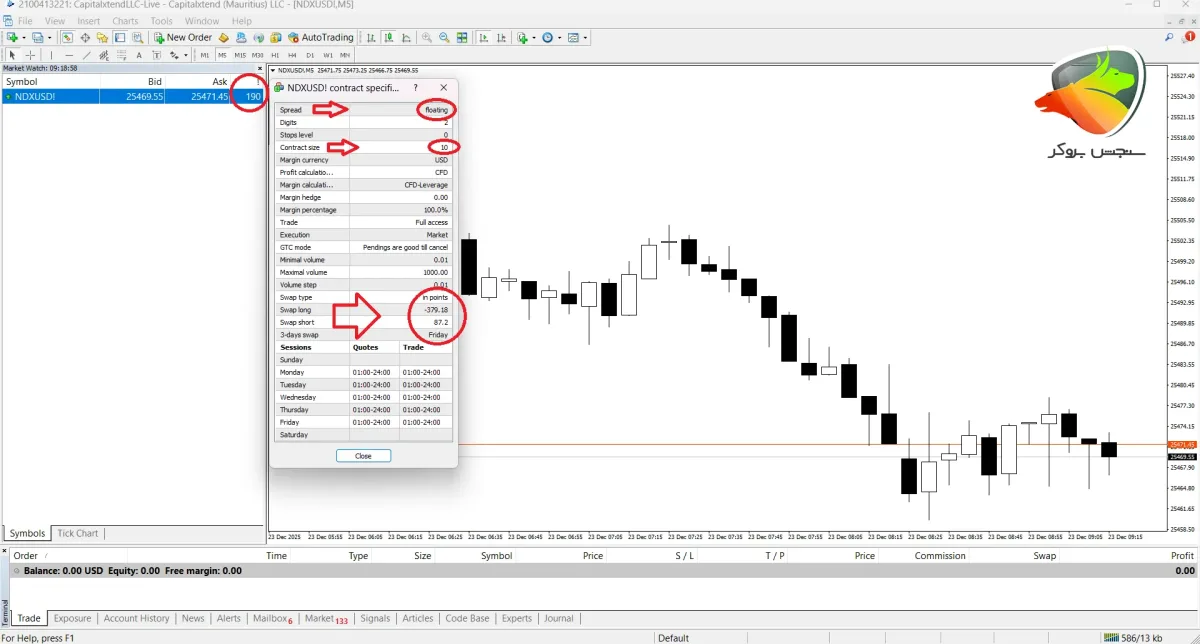This screenshot has height=644, width=1200.
Task: Toggle chart Auto Scroll
Action: (x=483, y=37)
